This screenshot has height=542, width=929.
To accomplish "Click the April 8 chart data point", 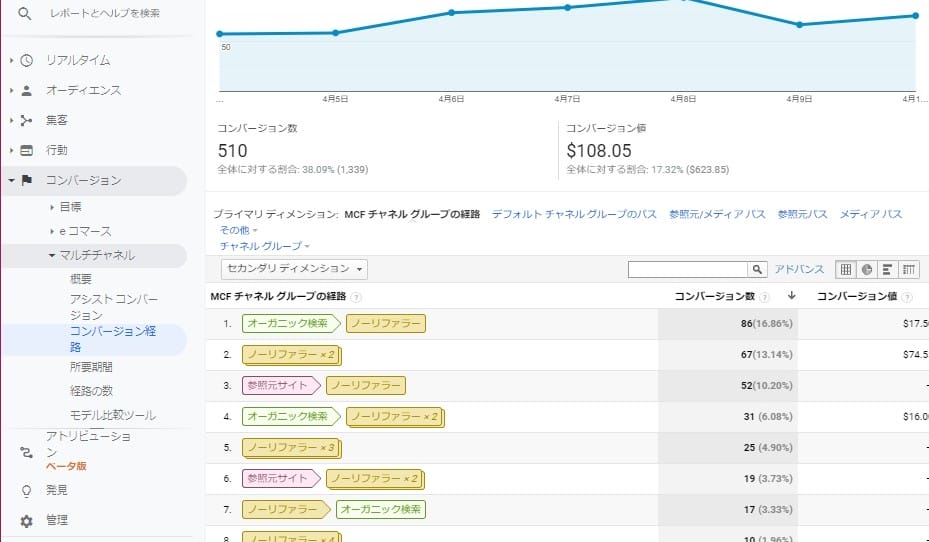I will click(x=684, y=1).
